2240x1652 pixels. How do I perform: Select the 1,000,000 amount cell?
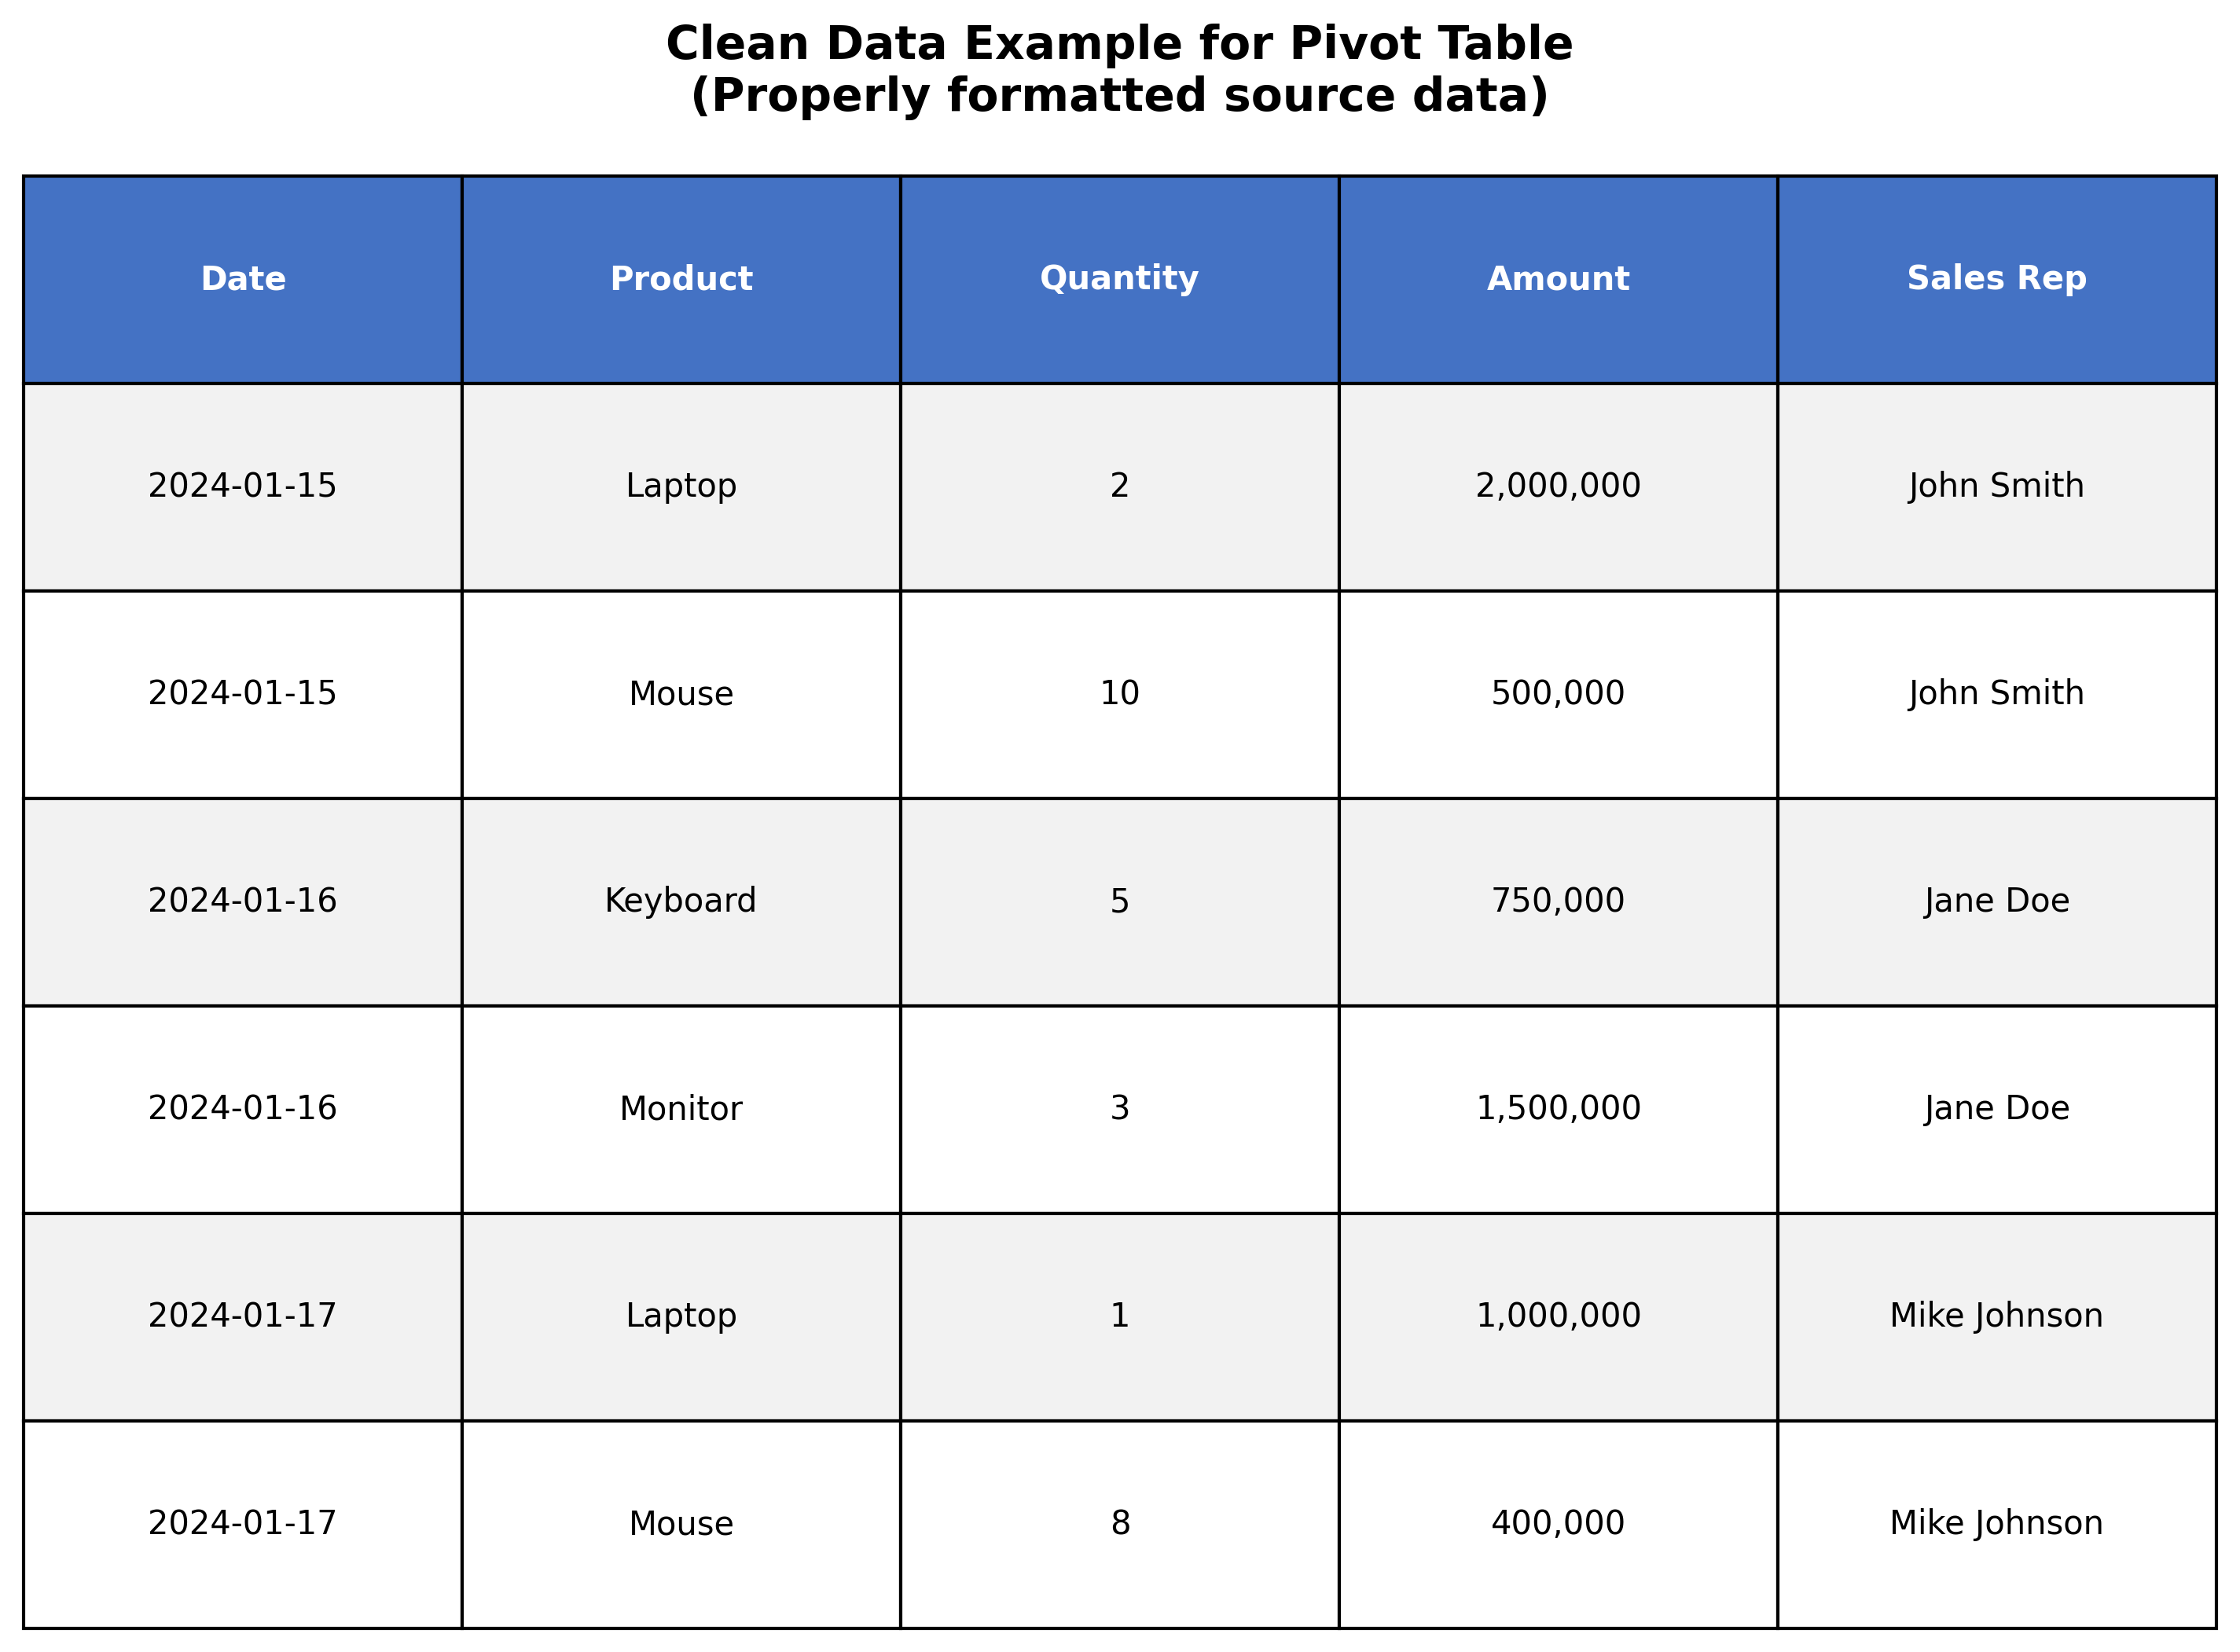point(1558,1316)
